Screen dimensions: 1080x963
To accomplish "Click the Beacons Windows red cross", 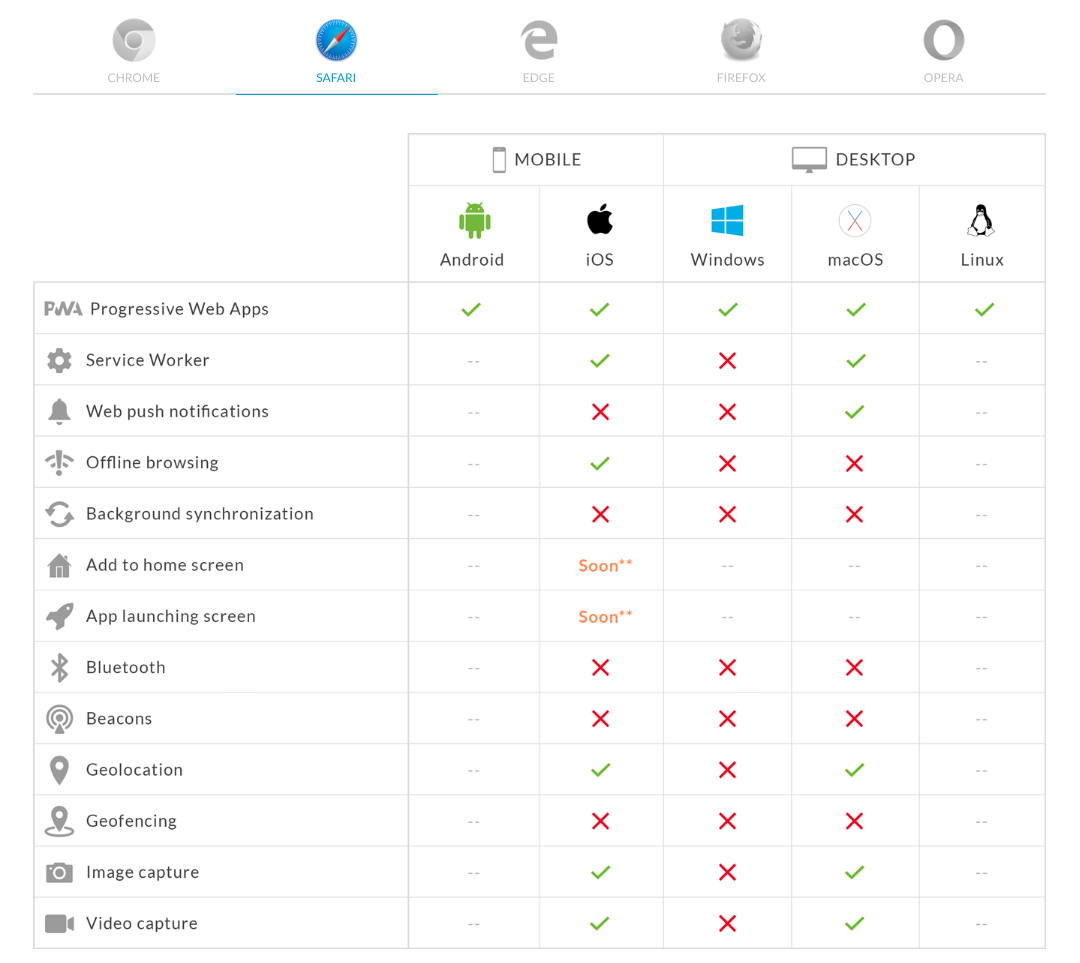I will pyautogui.click(x=727, y=719).
